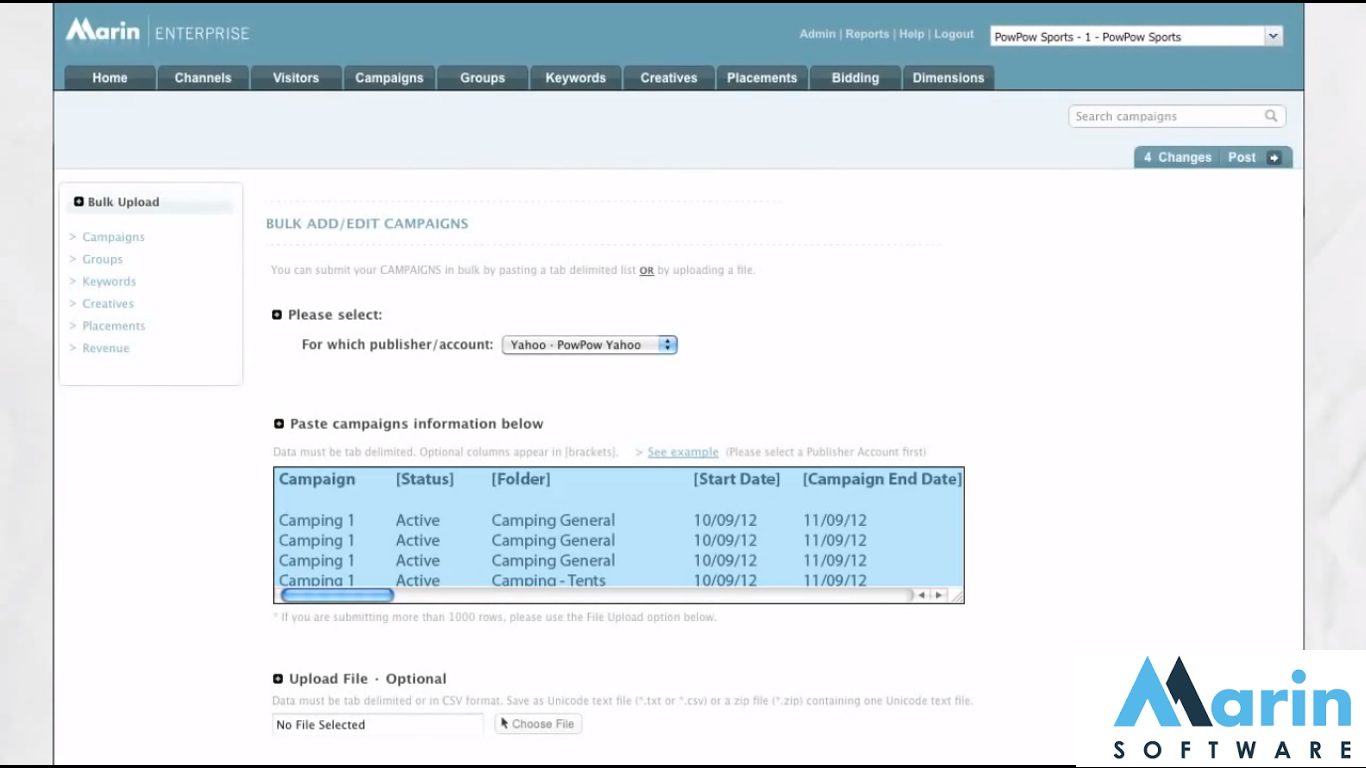
Task: Click the square icon beside Paste campaigns information
Action: [277, 423]
